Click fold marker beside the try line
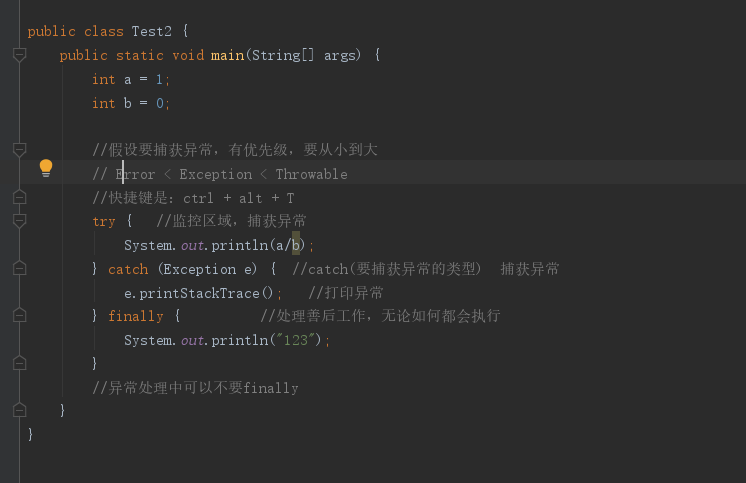 (x=19, y=221)
